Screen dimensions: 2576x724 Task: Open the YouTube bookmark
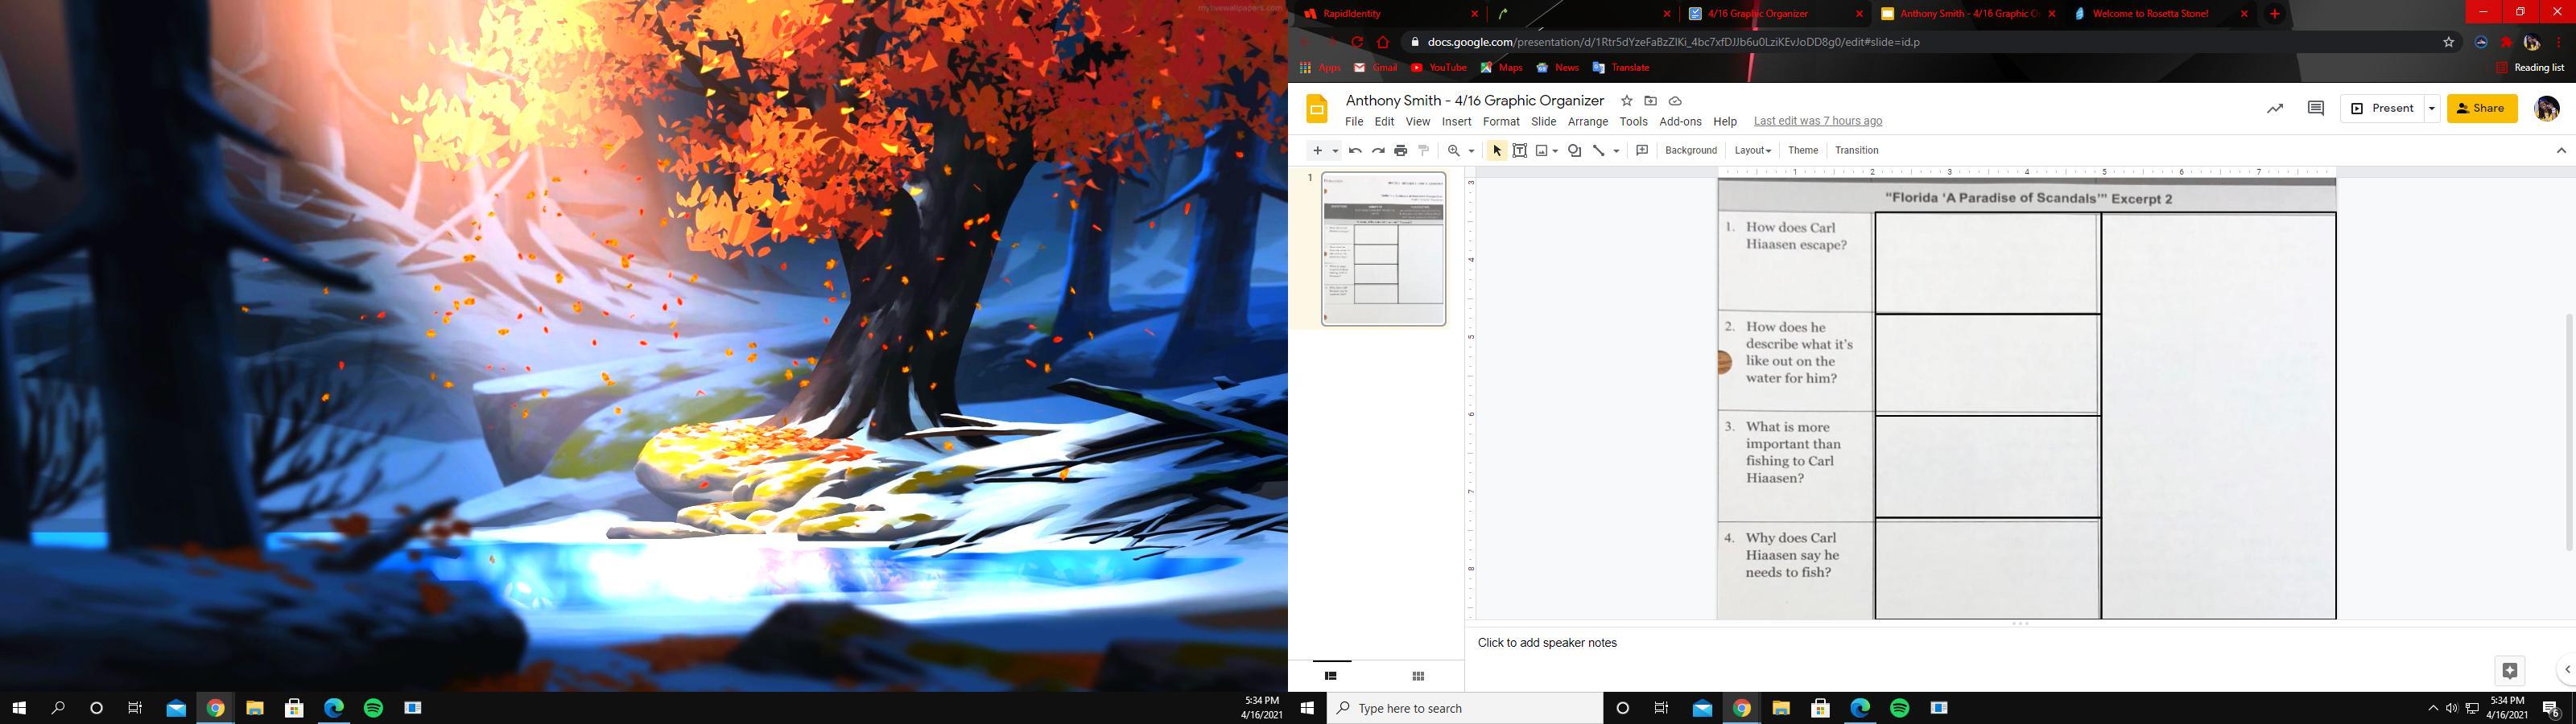(x=1439, y=68)
